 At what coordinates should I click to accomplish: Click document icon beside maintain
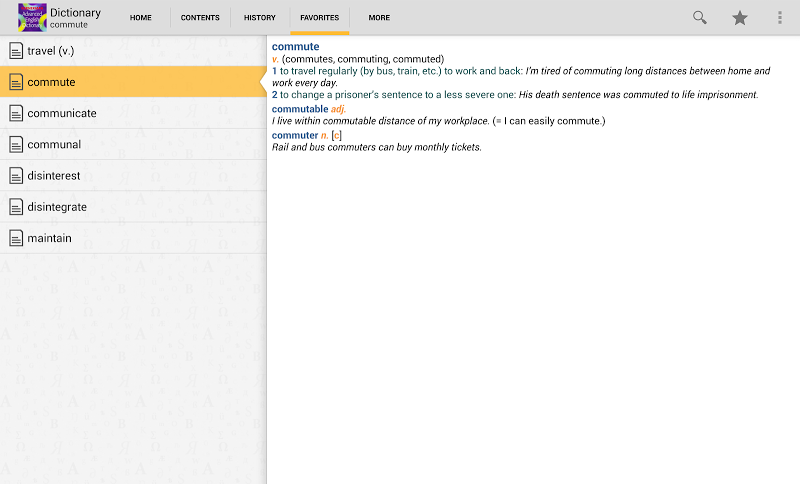click(x=16, y=238)
